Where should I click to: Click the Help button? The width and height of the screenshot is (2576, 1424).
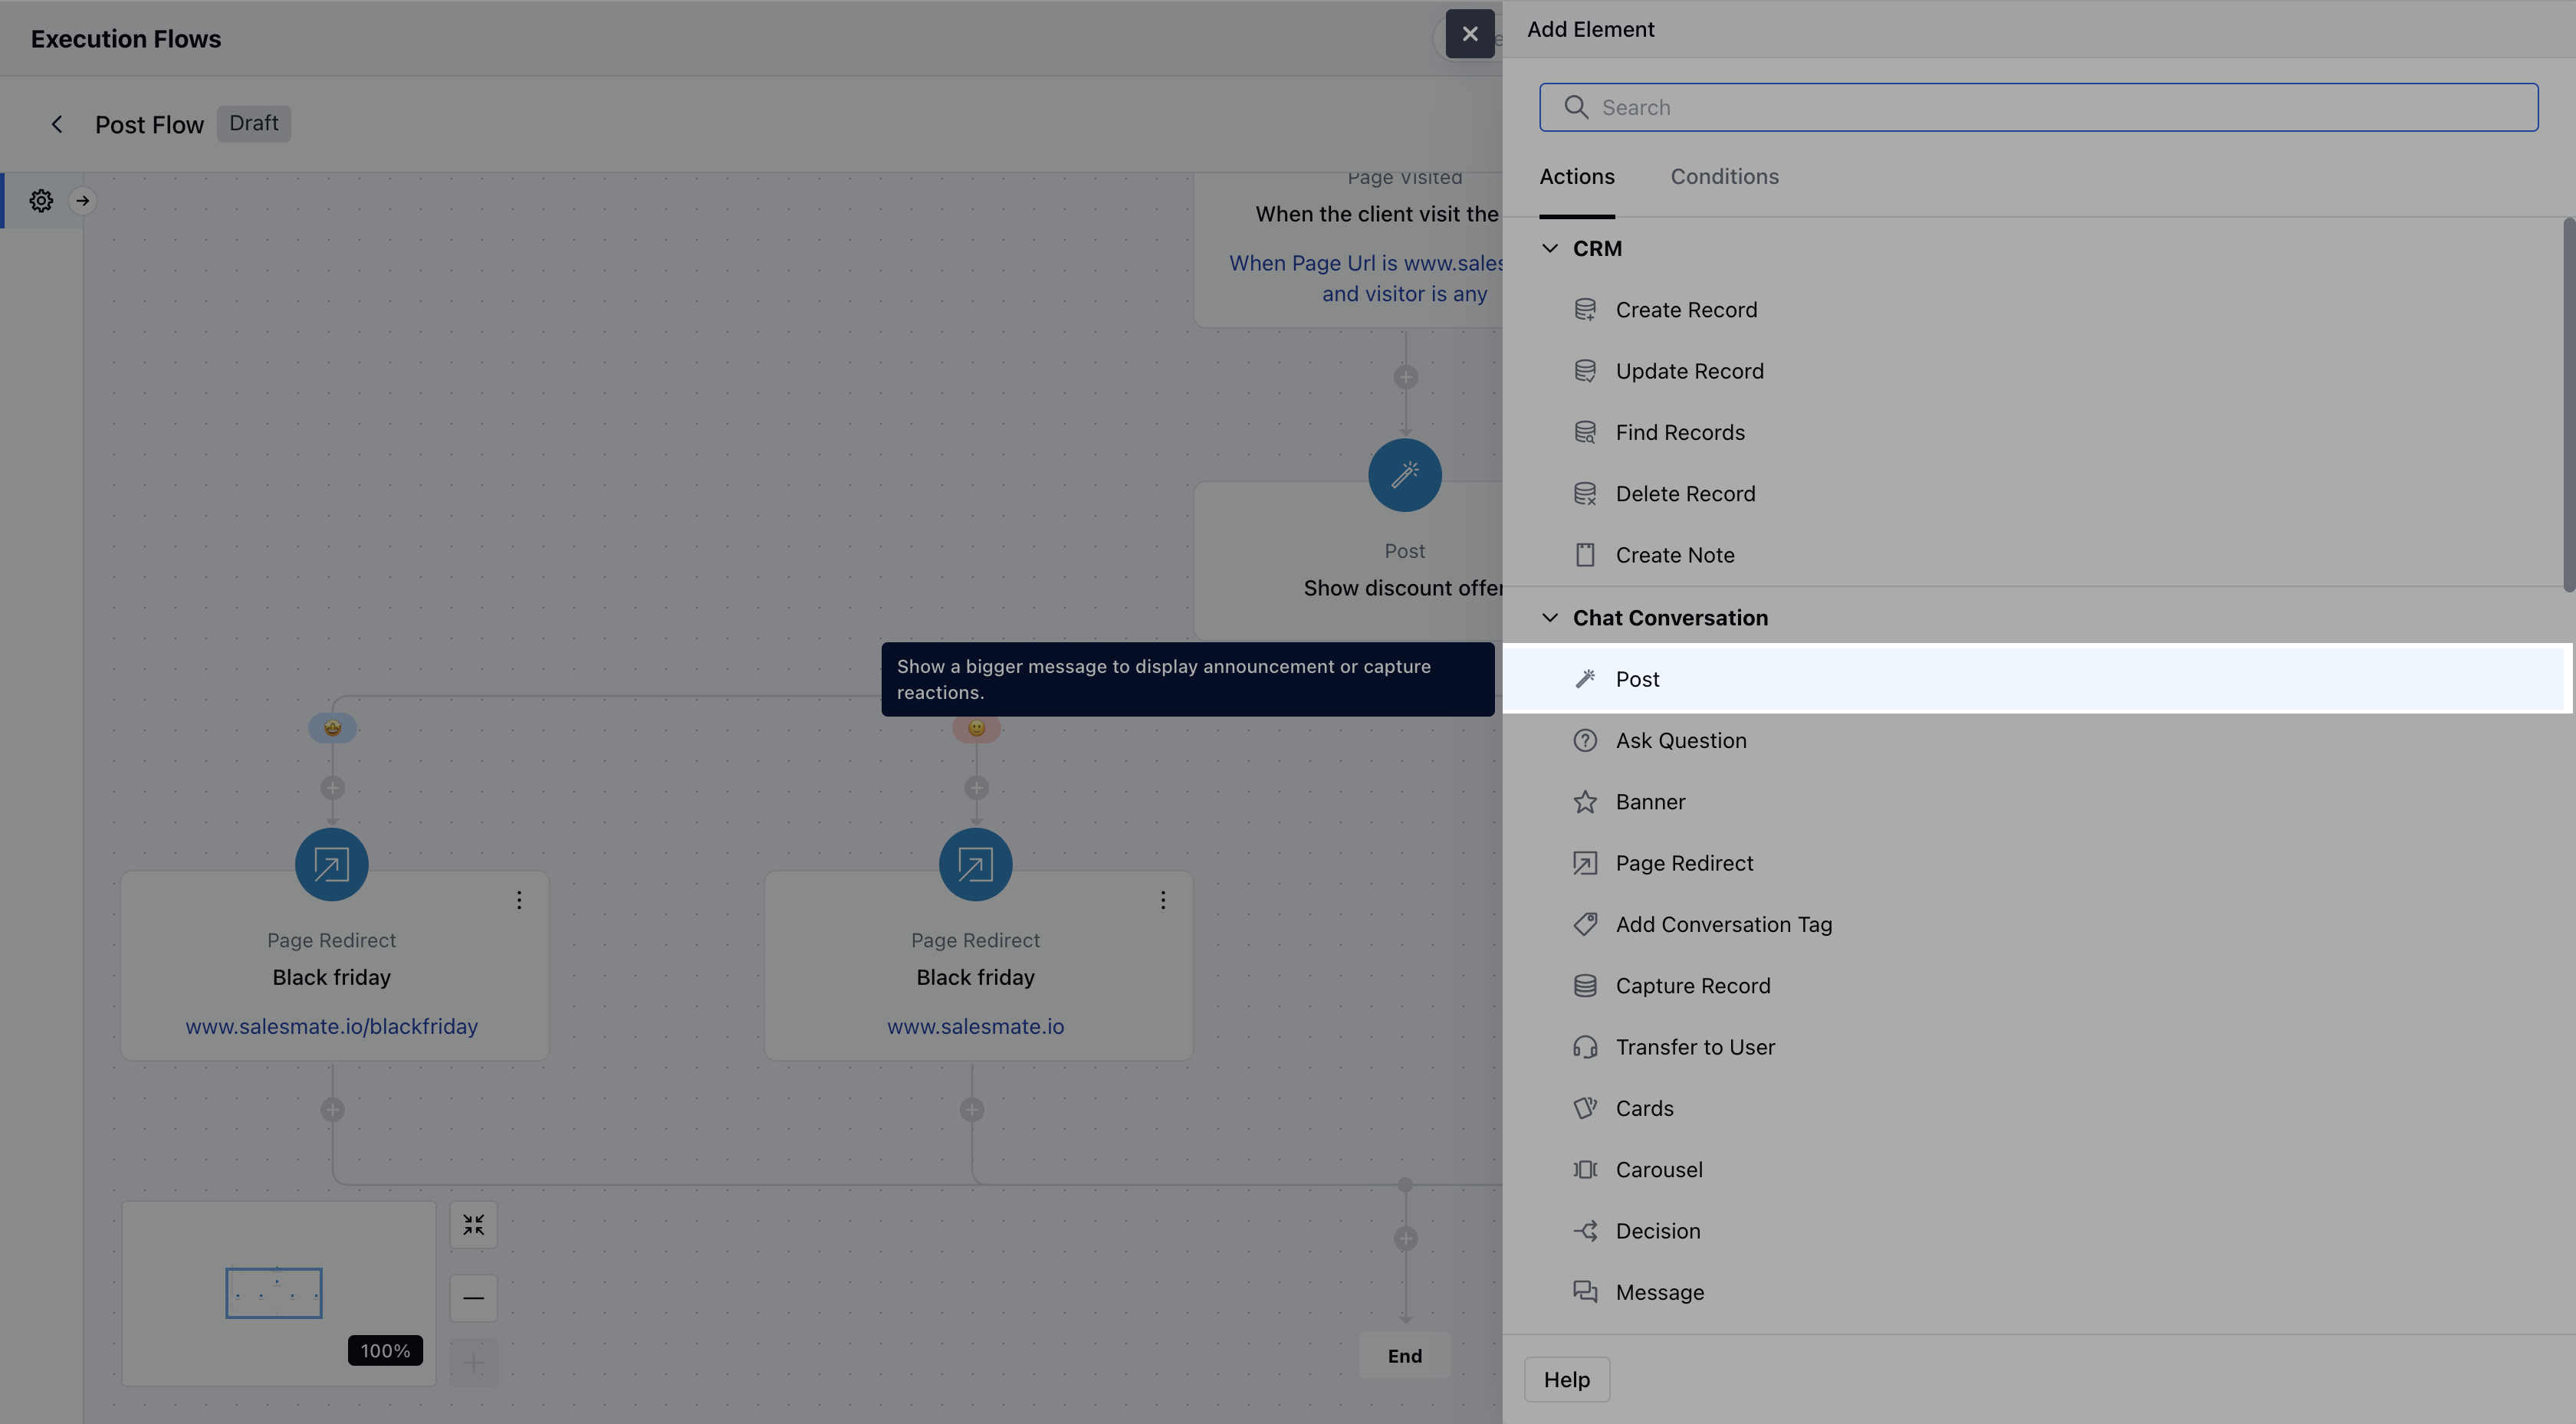(1566, 1380)
